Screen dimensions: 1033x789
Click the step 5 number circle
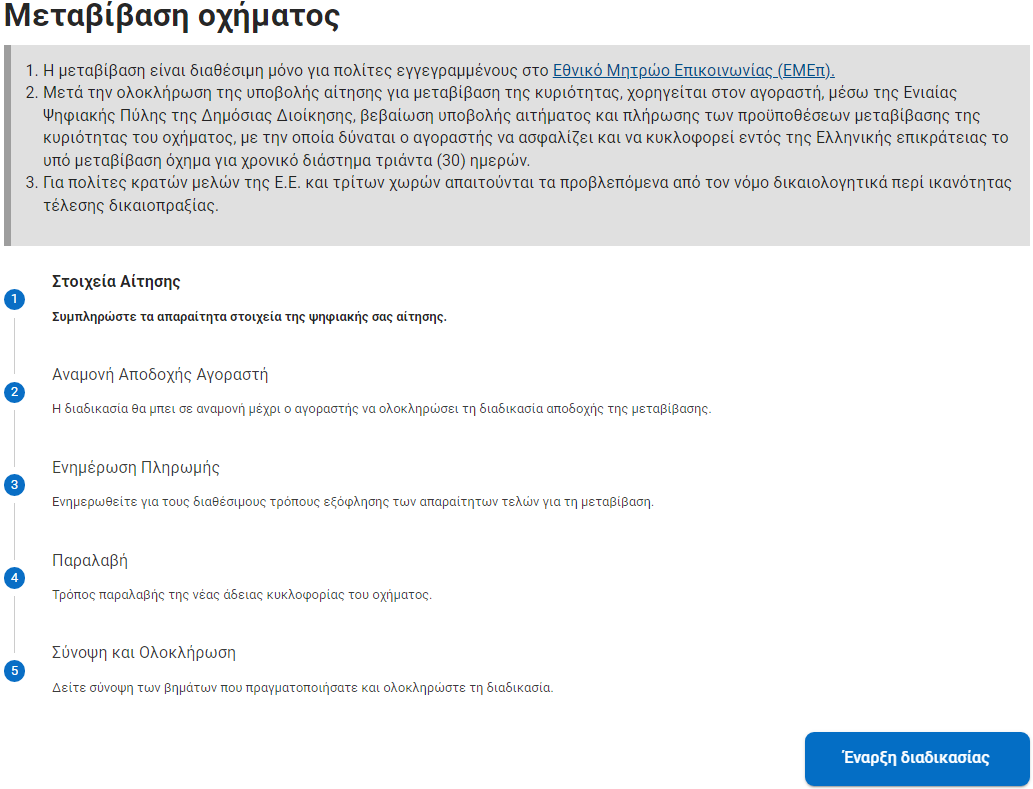point(14,670)
